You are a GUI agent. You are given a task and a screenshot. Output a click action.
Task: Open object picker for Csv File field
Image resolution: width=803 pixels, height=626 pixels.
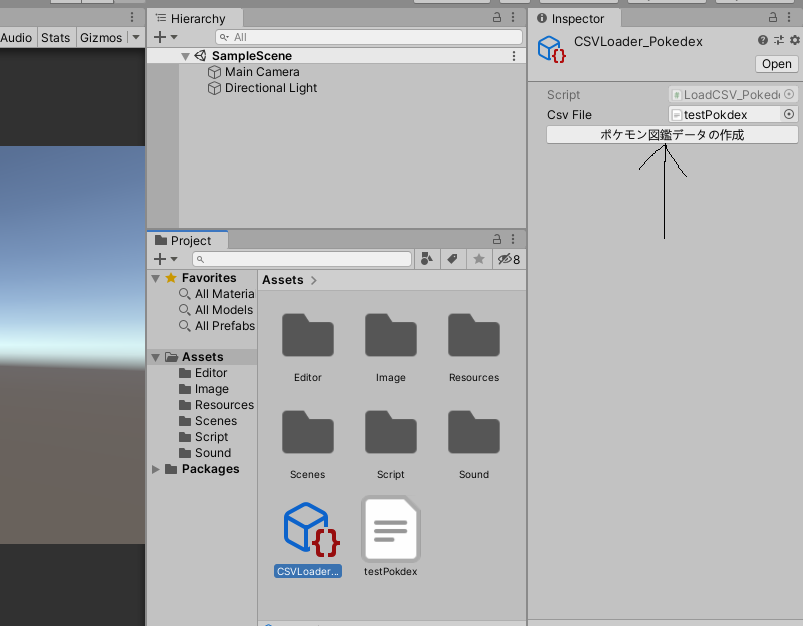click(789, 114)
